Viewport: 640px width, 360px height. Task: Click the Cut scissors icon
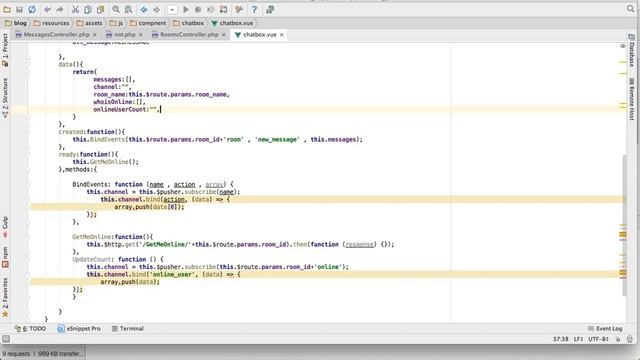[76, 9]
